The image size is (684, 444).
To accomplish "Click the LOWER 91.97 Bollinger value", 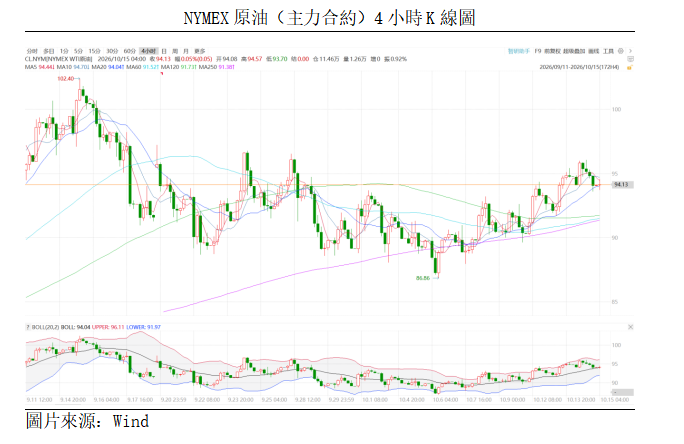I will tap(144, 327).
